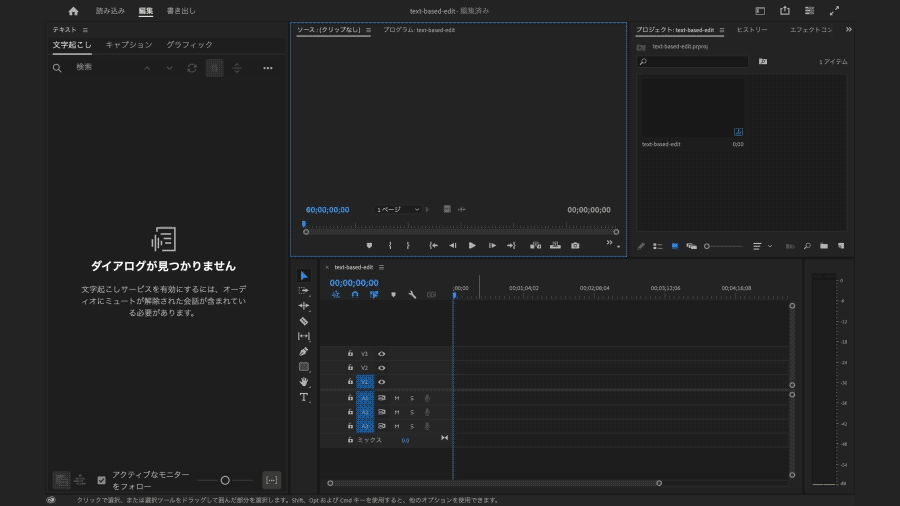This screenshot has width=900, height=506.
Task: Mark In point in Source monitor
Action: [390, 246]
